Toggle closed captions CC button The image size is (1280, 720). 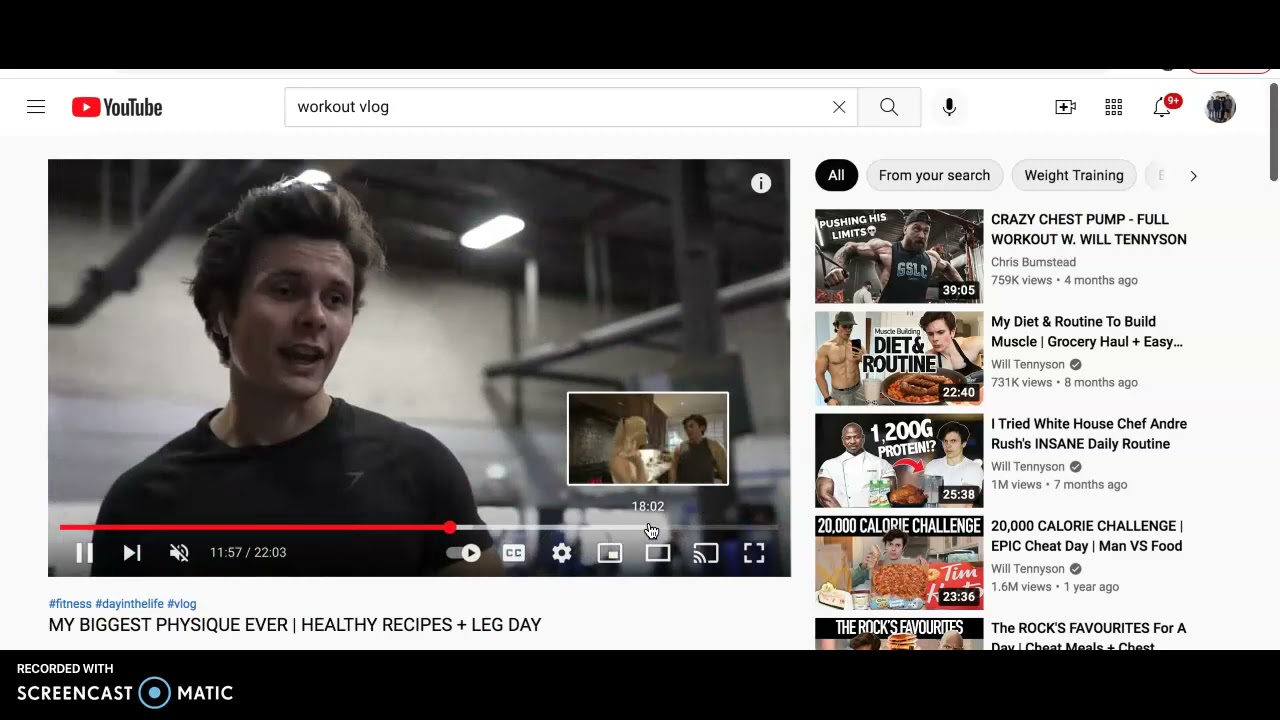point(514,552)
